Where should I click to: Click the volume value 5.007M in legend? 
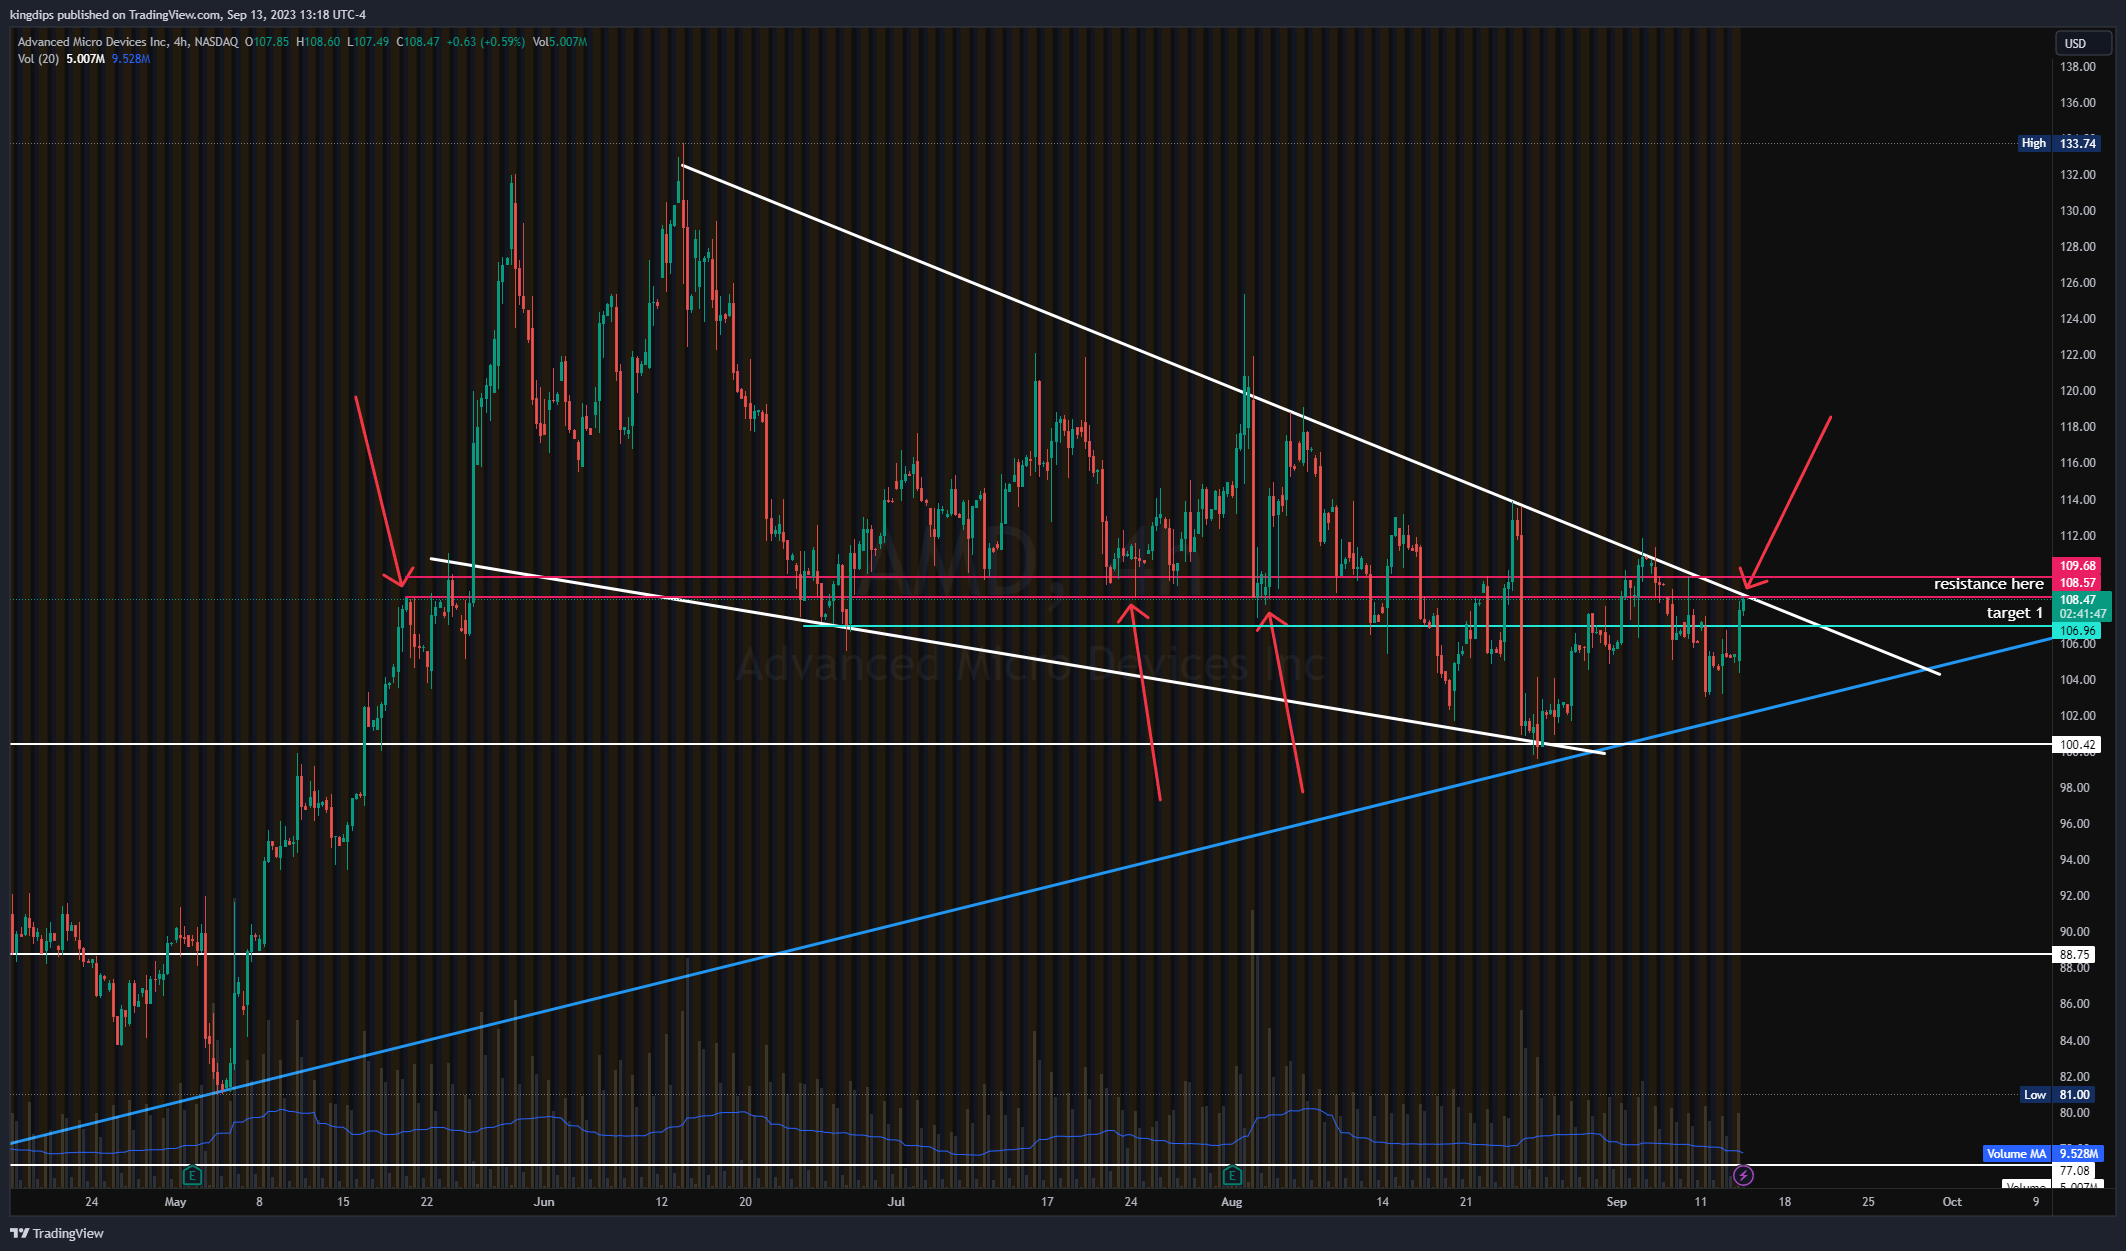click(85, 59)
